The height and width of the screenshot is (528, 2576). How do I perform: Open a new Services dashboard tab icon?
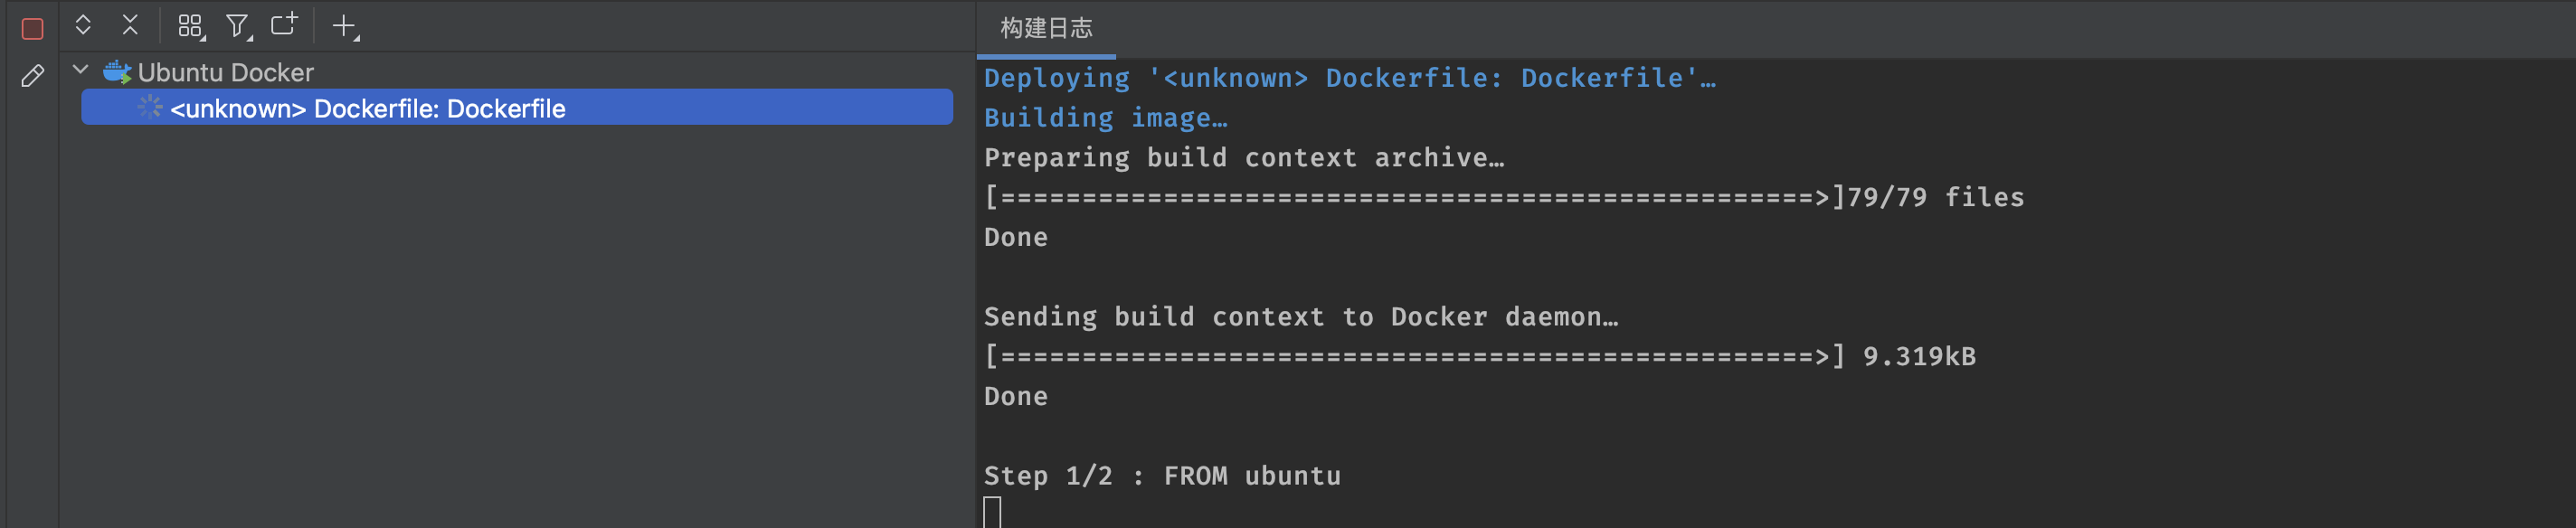point(283,26)
